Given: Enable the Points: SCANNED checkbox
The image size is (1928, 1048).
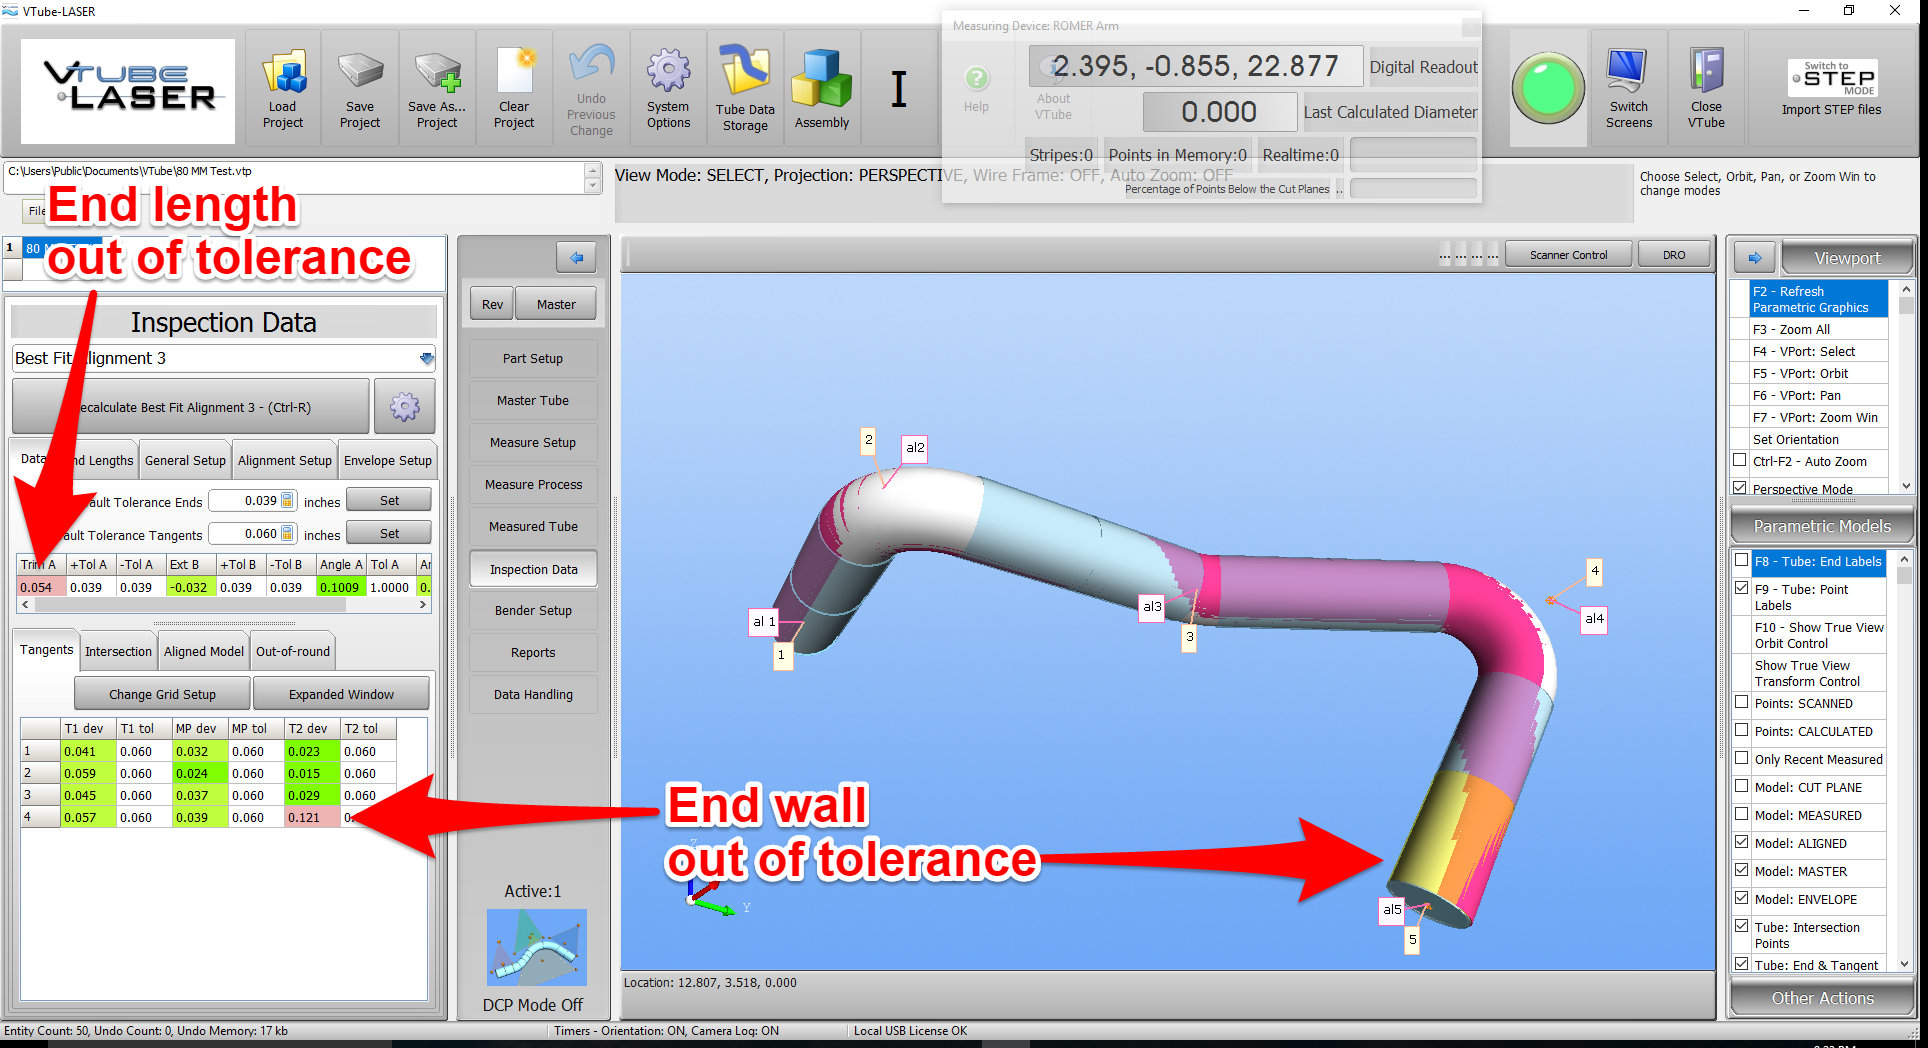Looking at the screenshot, I should (1742, 703).
